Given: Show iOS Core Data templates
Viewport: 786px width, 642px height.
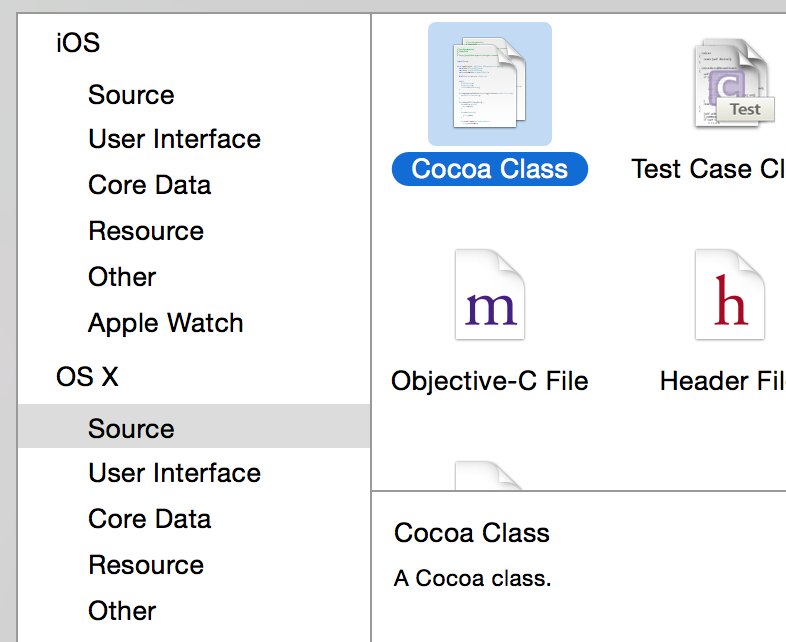Looking at the screenshot, I should pyautogui.click(x=149, y=185).
